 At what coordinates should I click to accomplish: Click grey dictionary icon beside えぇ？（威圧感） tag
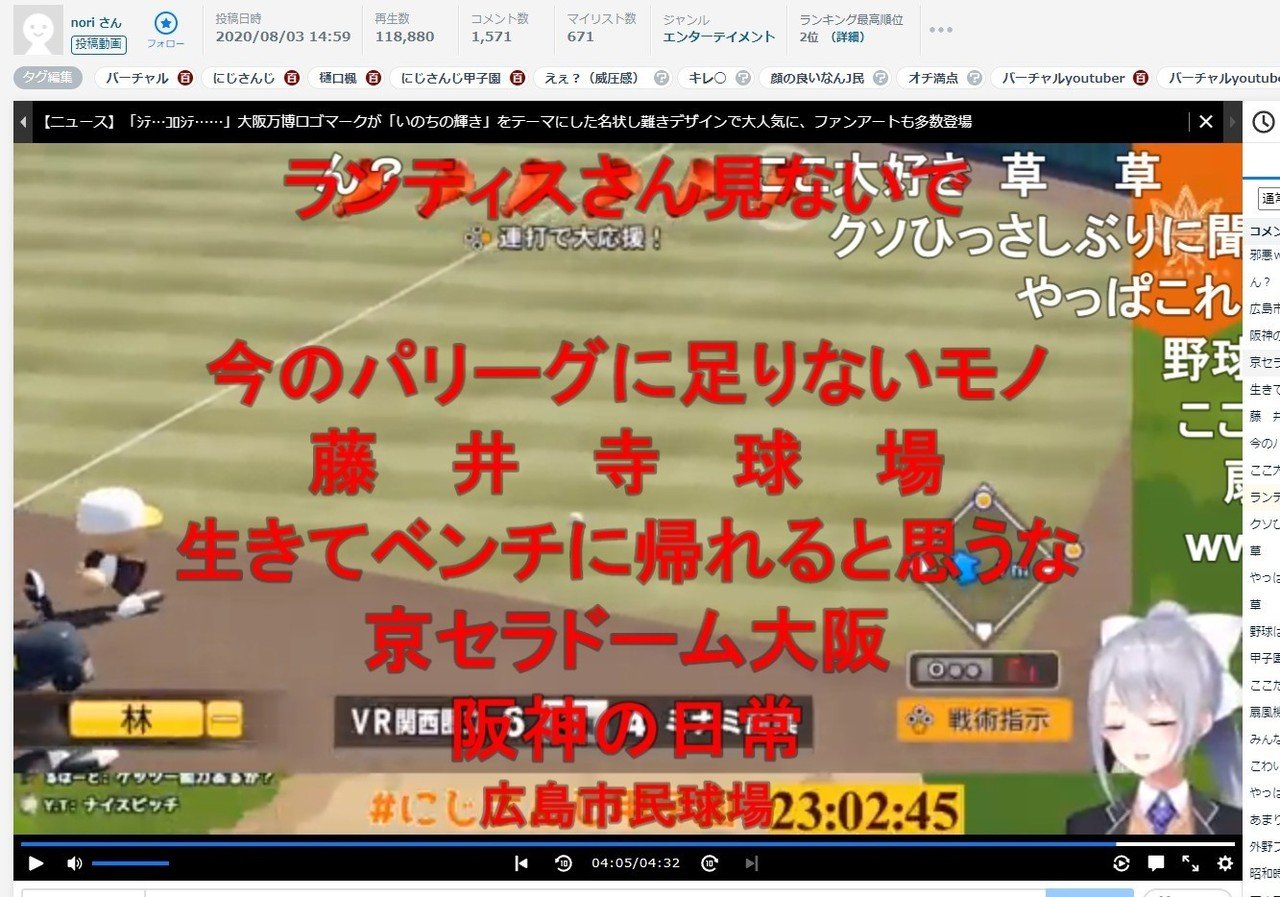click(x=661, y=78)
